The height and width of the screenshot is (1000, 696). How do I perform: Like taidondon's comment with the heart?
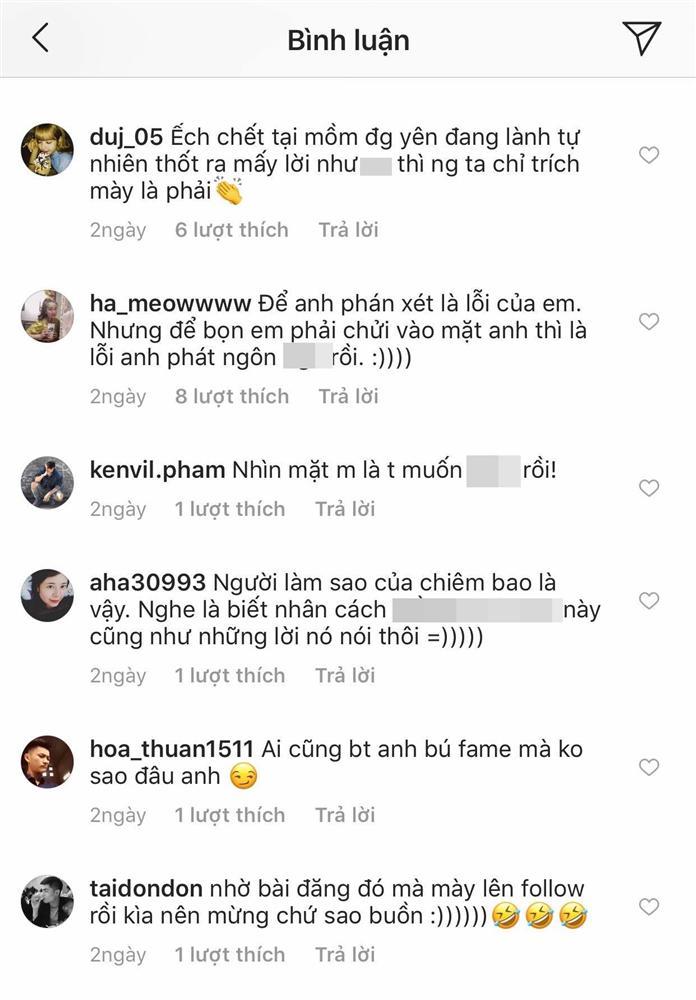pyautogui.click(x=649, y=900)
